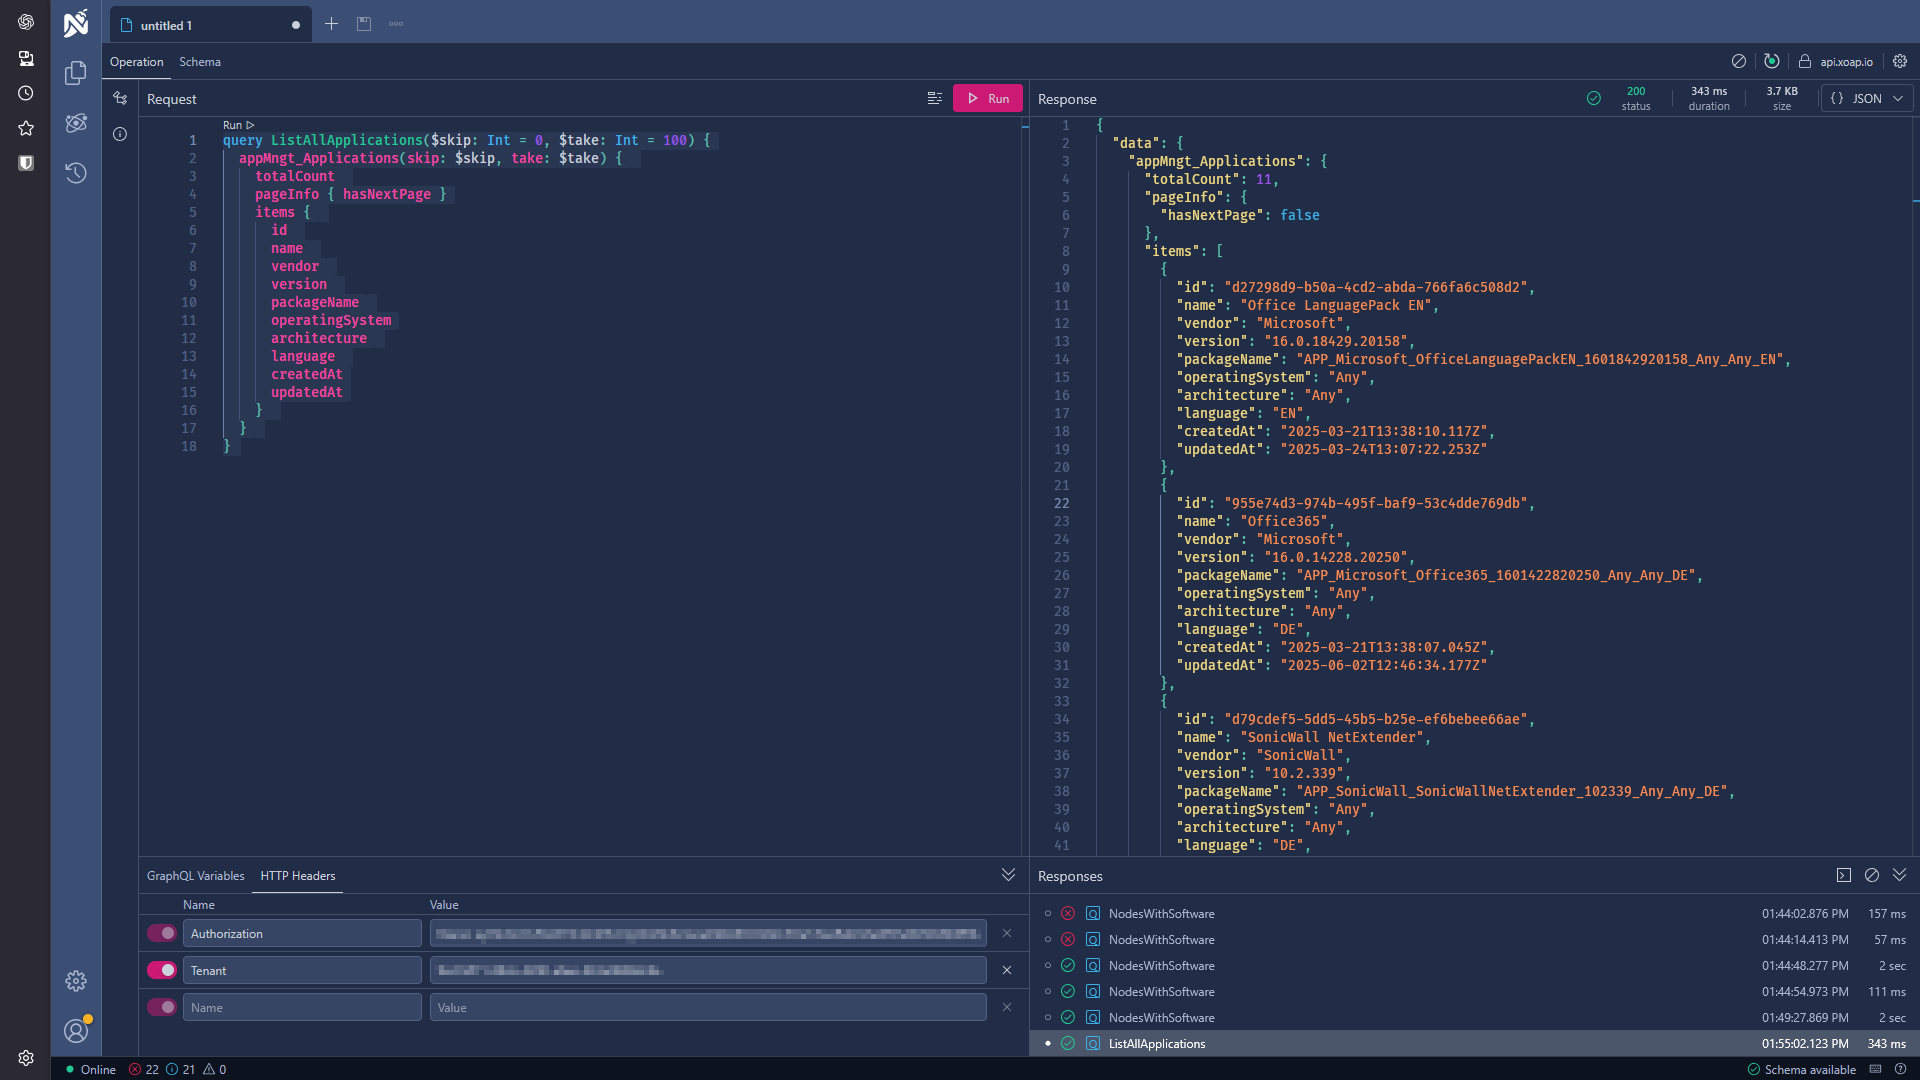Image resolution: width=1920 pixels, height=1080 pixels.
Task: Switch to the GraphQL Variables tab
Action: (196, 875)
